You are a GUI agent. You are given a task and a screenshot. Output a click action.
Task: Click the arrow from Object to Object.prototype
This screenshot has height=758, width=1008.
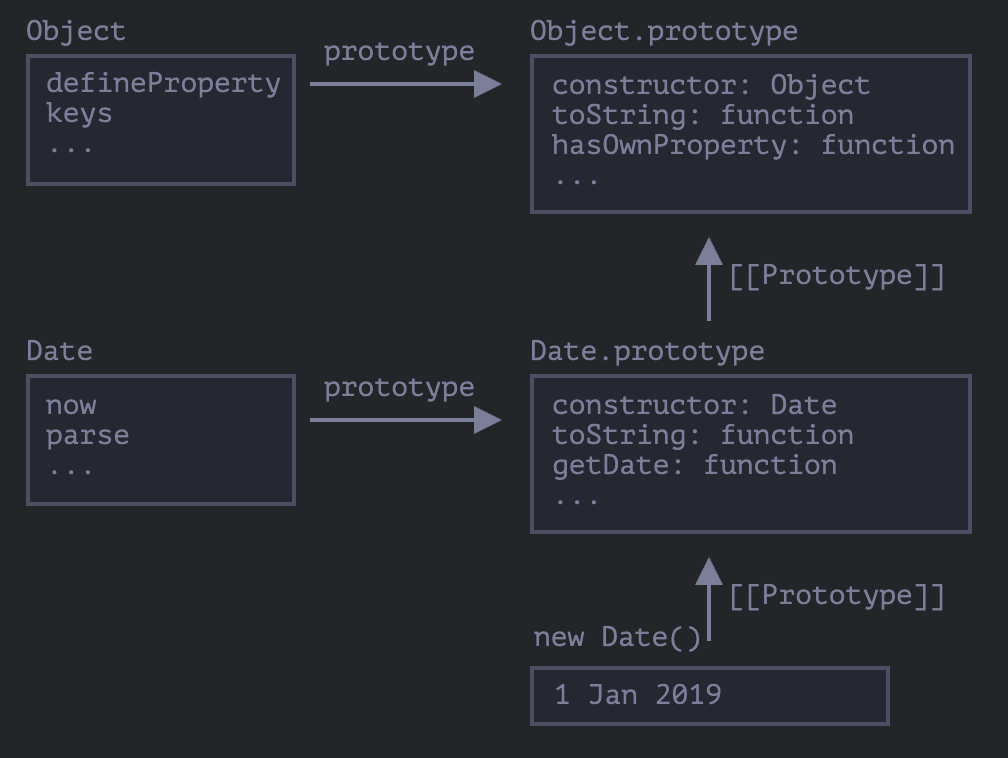click(405, 84)
